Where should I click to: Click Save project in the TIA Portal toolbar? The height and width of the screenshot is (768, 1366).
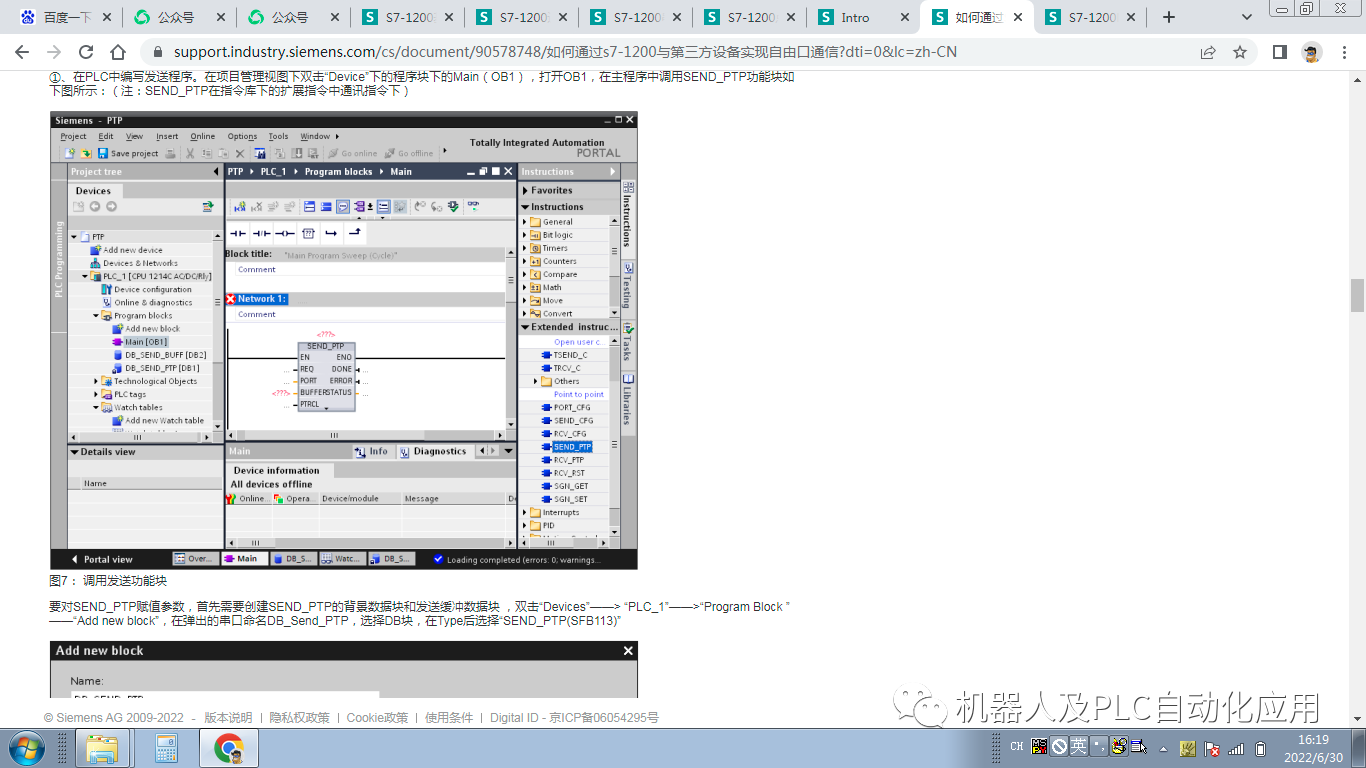click(x=128, y=153)
